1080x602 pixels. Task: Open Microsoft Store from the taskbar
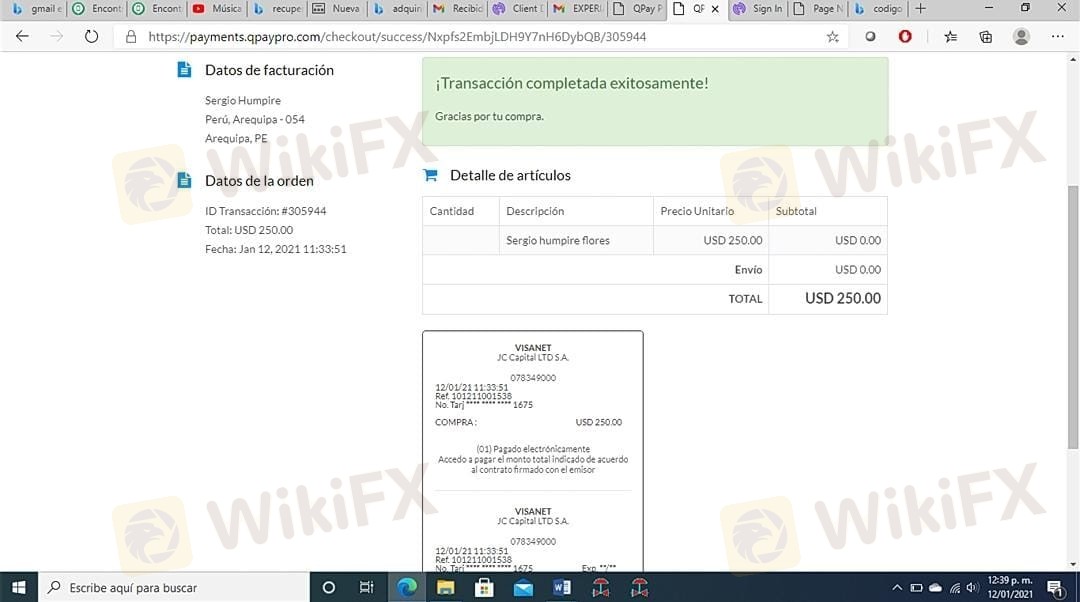[484, 587]
